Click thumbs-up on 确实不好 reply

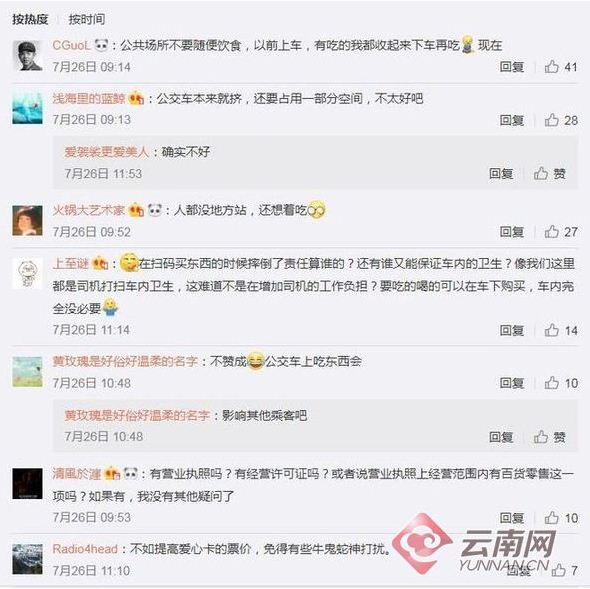pyautogui.click(x=550, y=174)
